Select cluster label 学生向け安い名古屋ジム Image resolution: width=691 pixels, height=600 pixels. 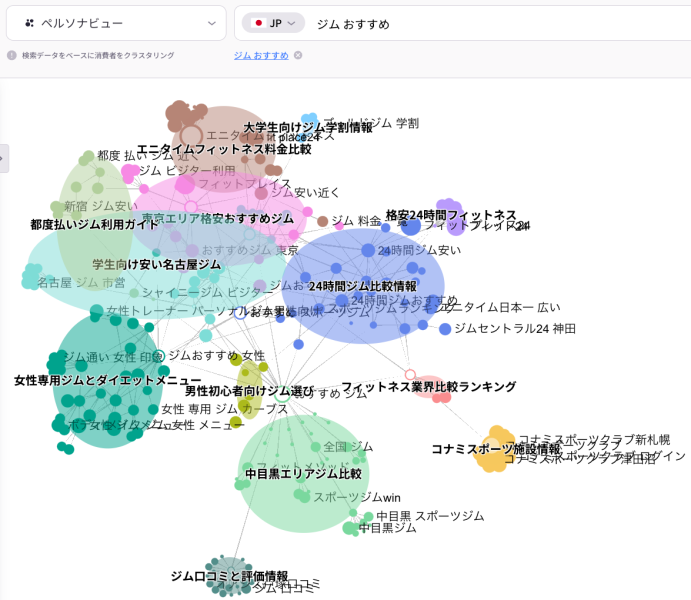(156, 264)
